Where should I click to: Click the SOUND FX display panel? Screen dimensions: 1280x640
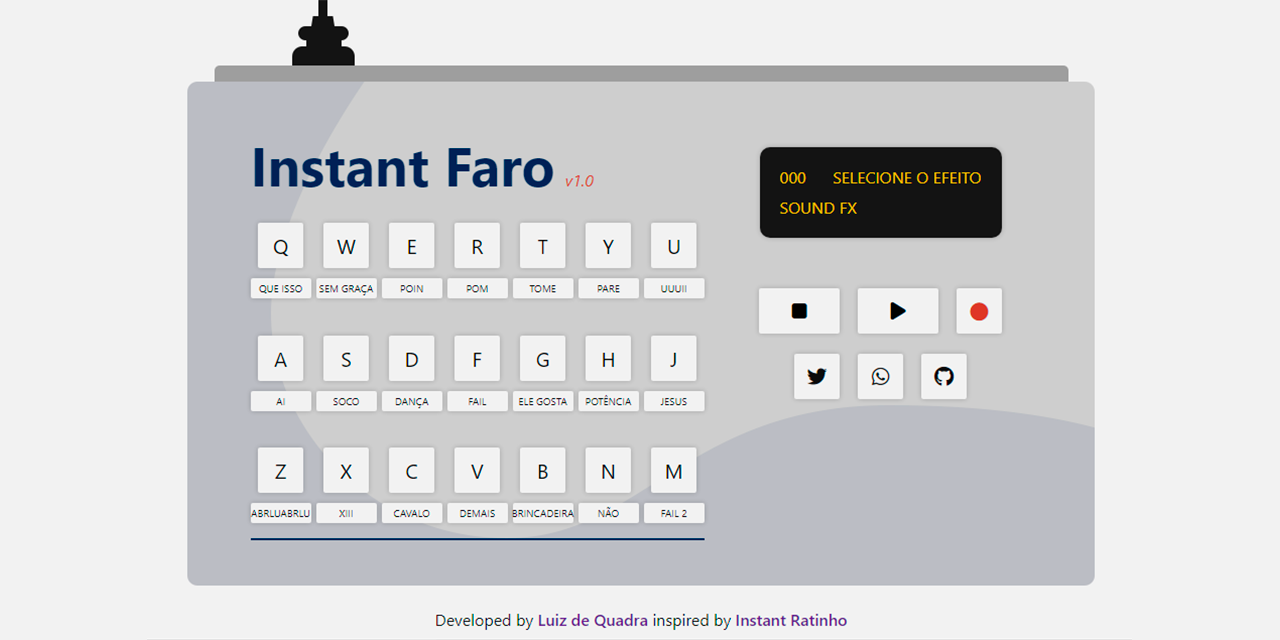click(880, 192)
